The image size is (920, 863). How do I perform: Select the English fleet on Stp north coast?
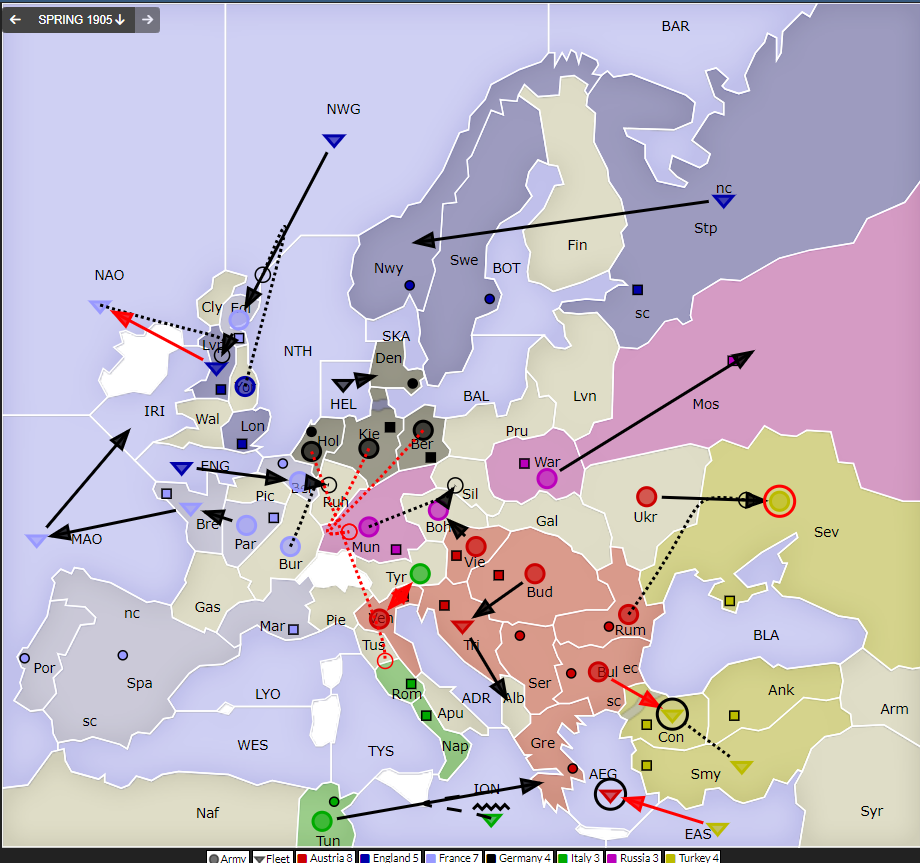pos(723,201)
